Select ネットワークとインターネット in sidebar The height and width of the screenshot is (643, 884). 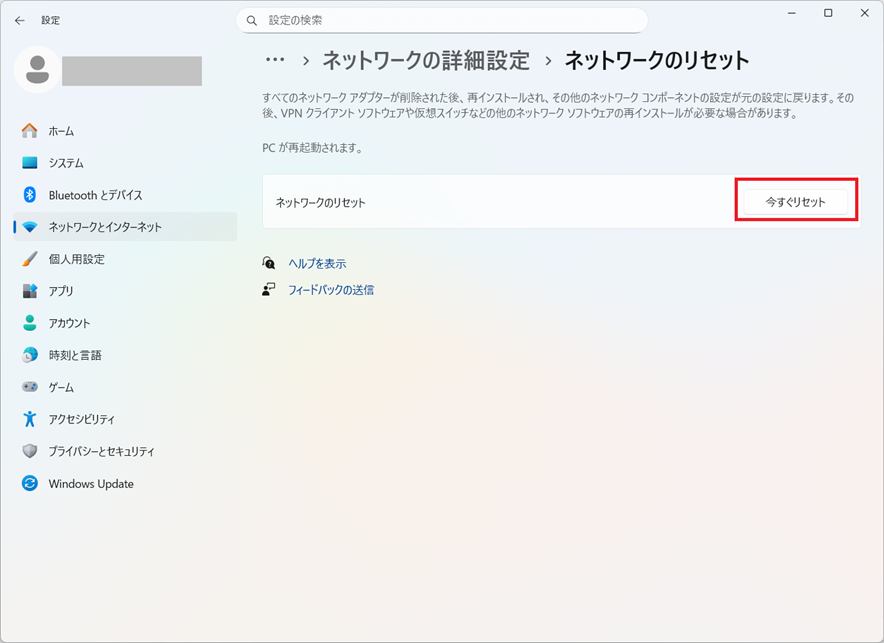[105, 227]
